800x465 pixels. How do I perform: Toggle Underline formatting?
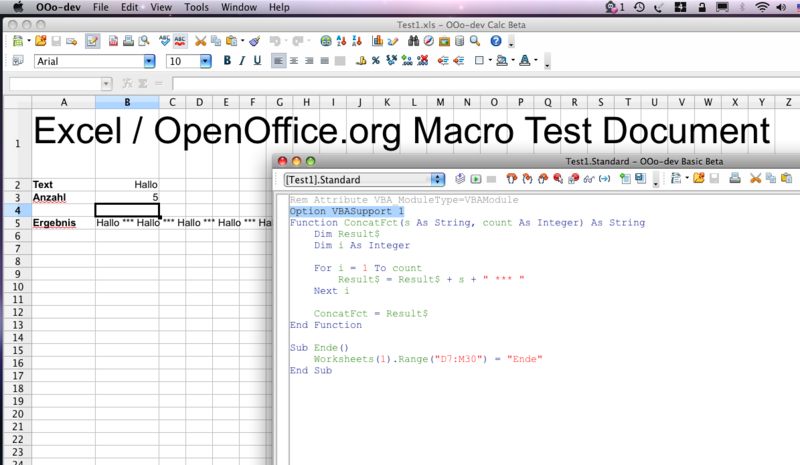coord(257,61)
